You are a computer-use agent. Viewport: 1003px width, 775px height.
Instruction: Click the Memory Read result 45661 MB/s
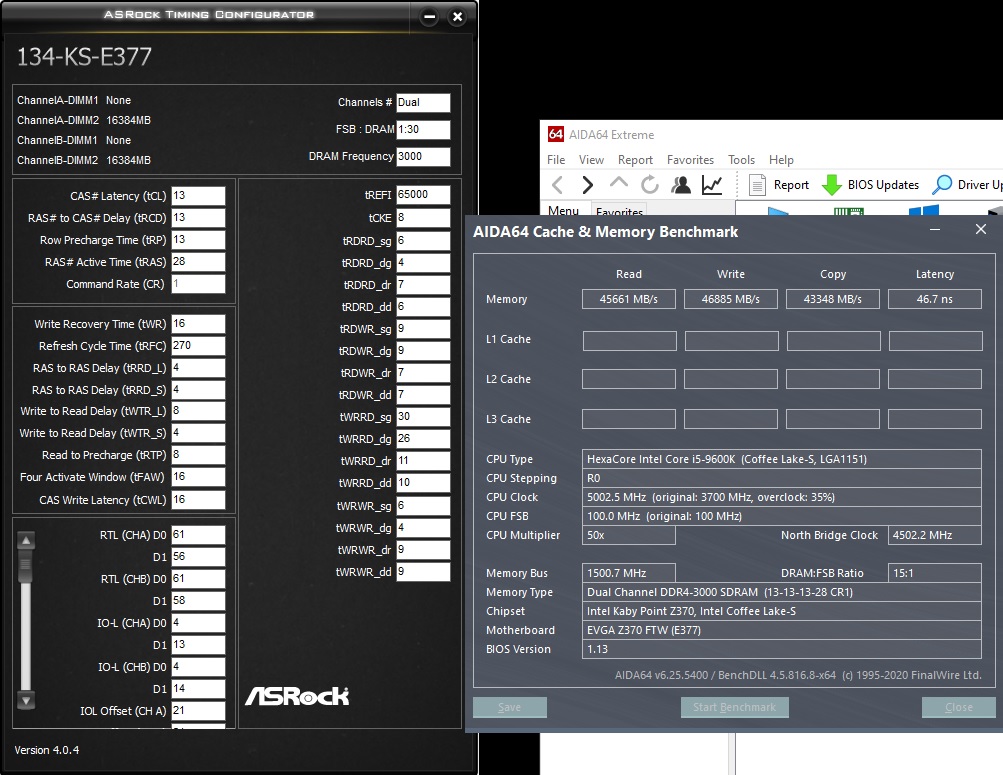click(x=629, y=299)
